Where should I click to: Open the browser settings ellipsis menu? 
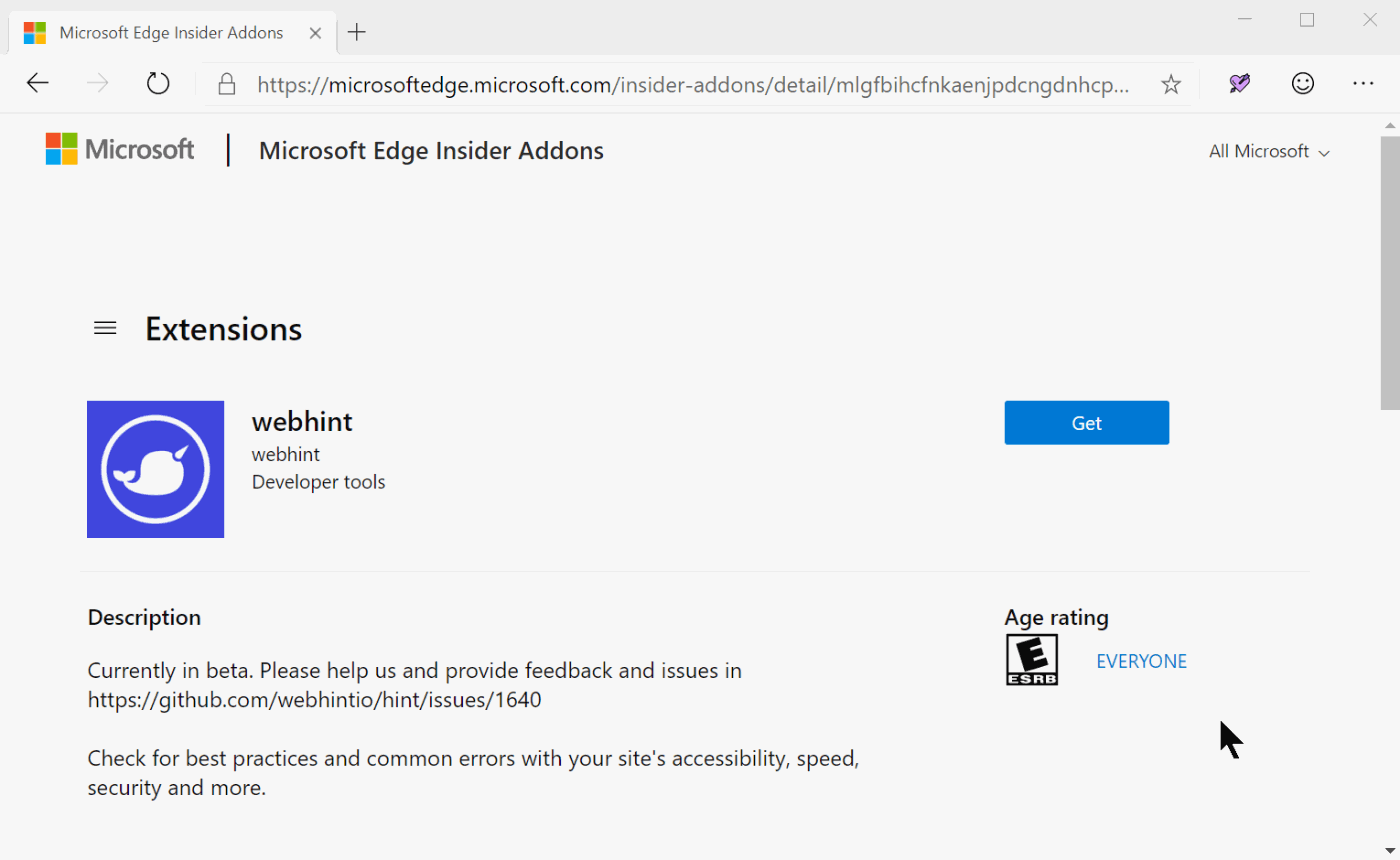(1363, 84)
